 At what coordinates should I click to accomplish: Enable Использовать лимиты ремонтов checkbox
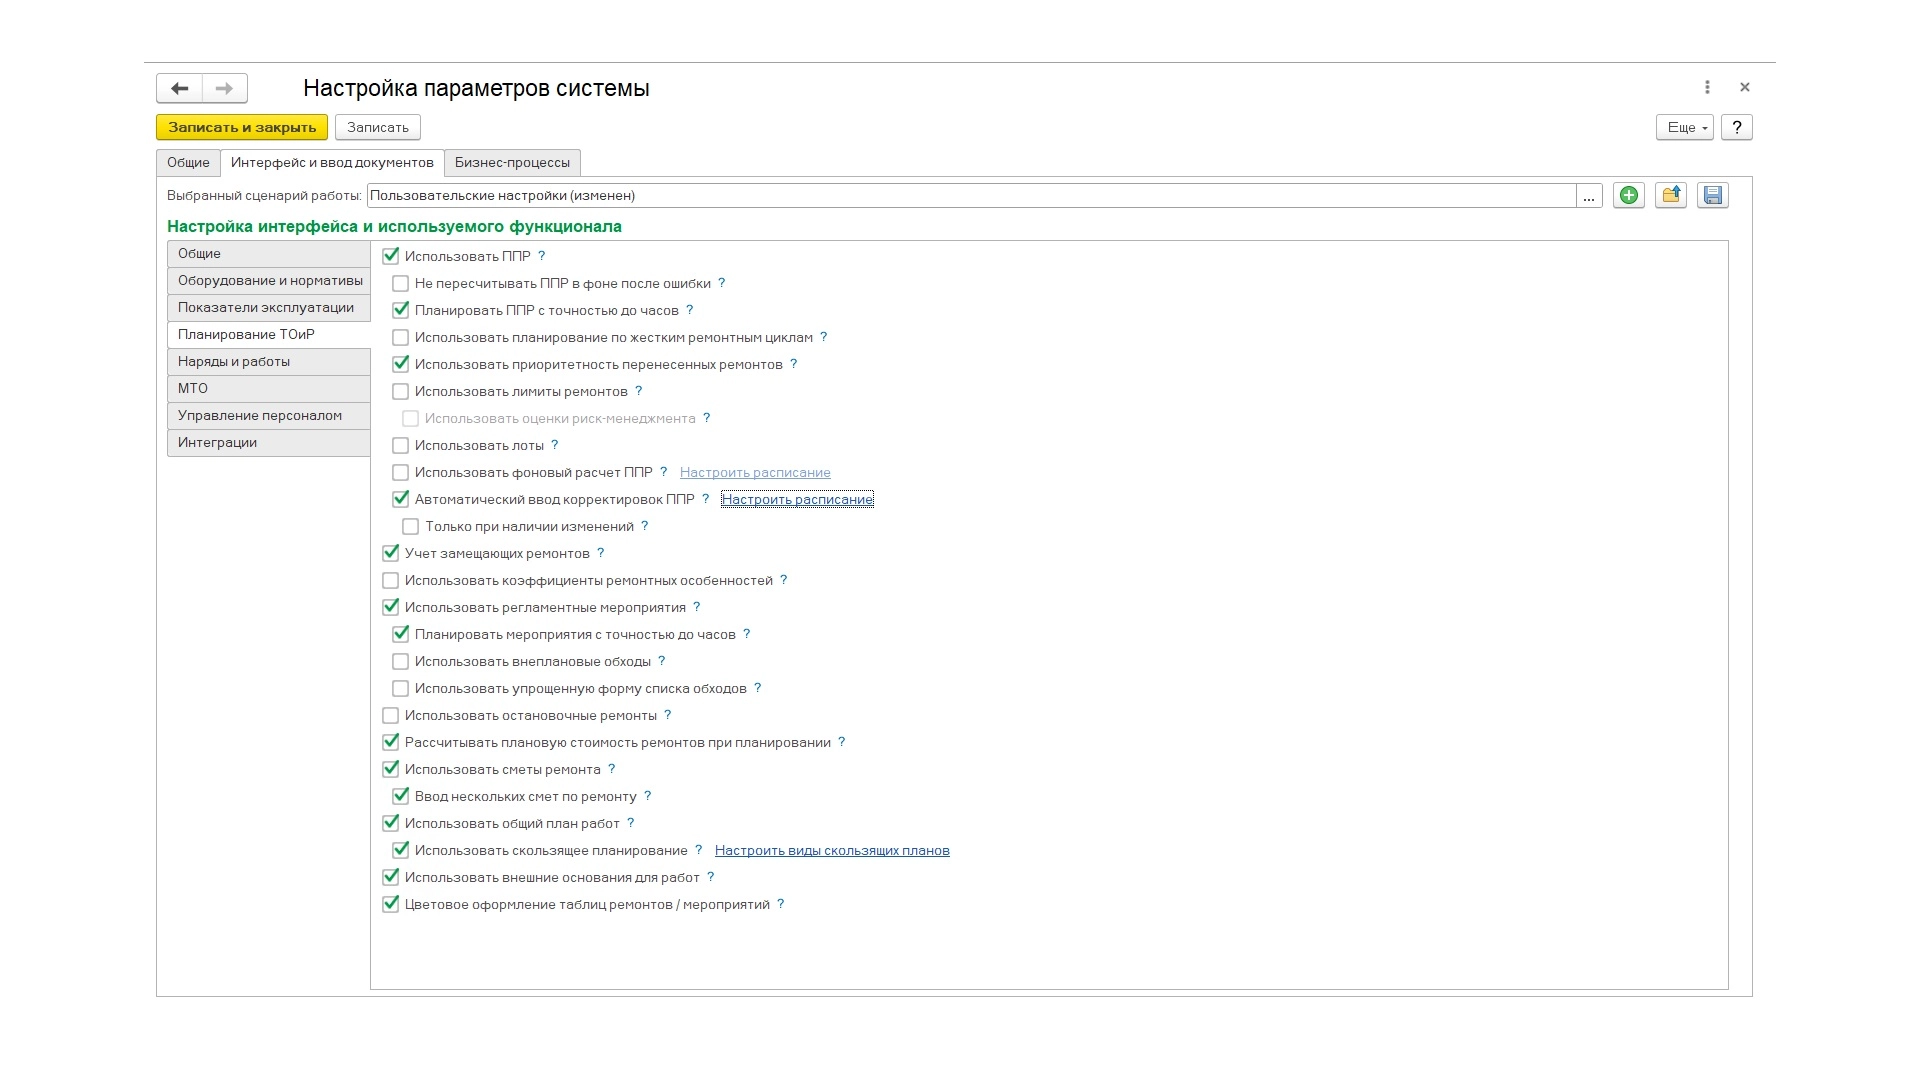[400, 391]
